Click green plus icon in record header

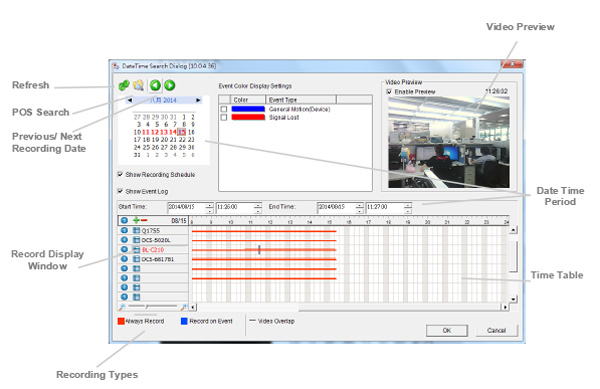(136, 220)
